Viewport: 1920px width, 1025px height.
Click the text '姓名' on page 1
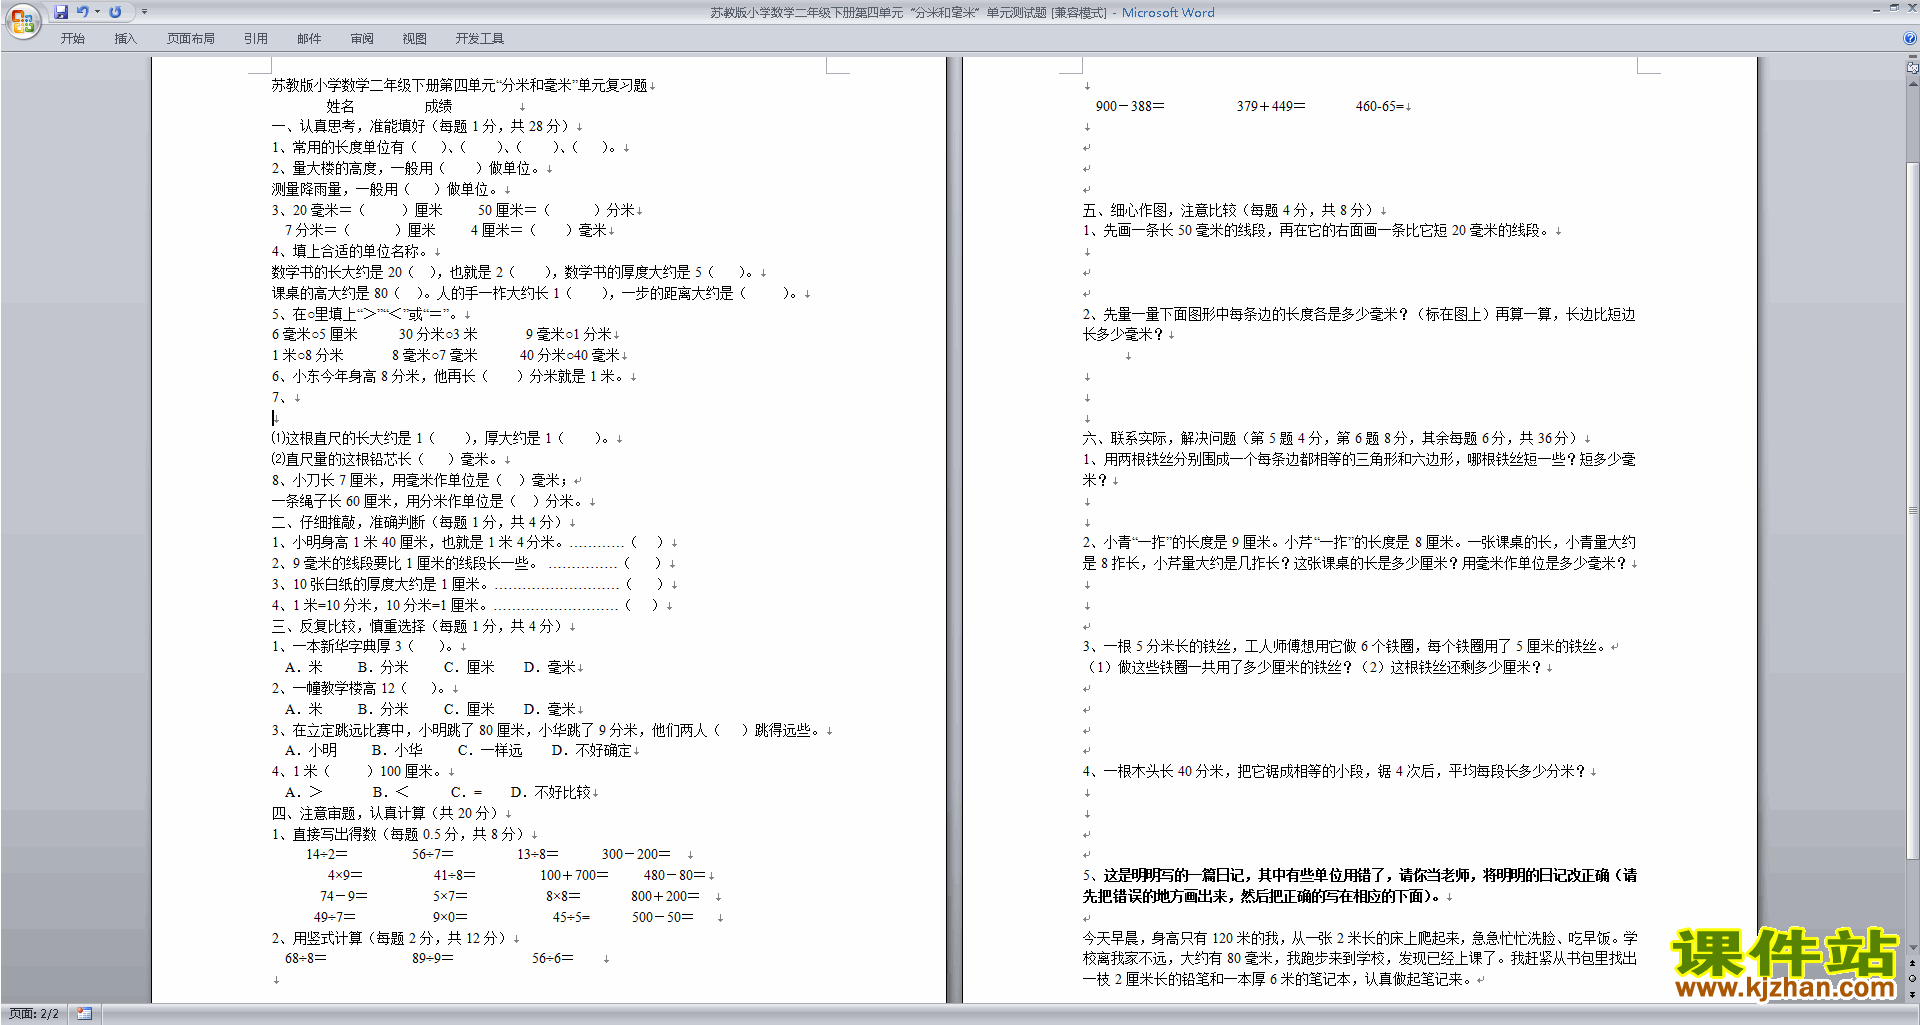coord(340,106)
